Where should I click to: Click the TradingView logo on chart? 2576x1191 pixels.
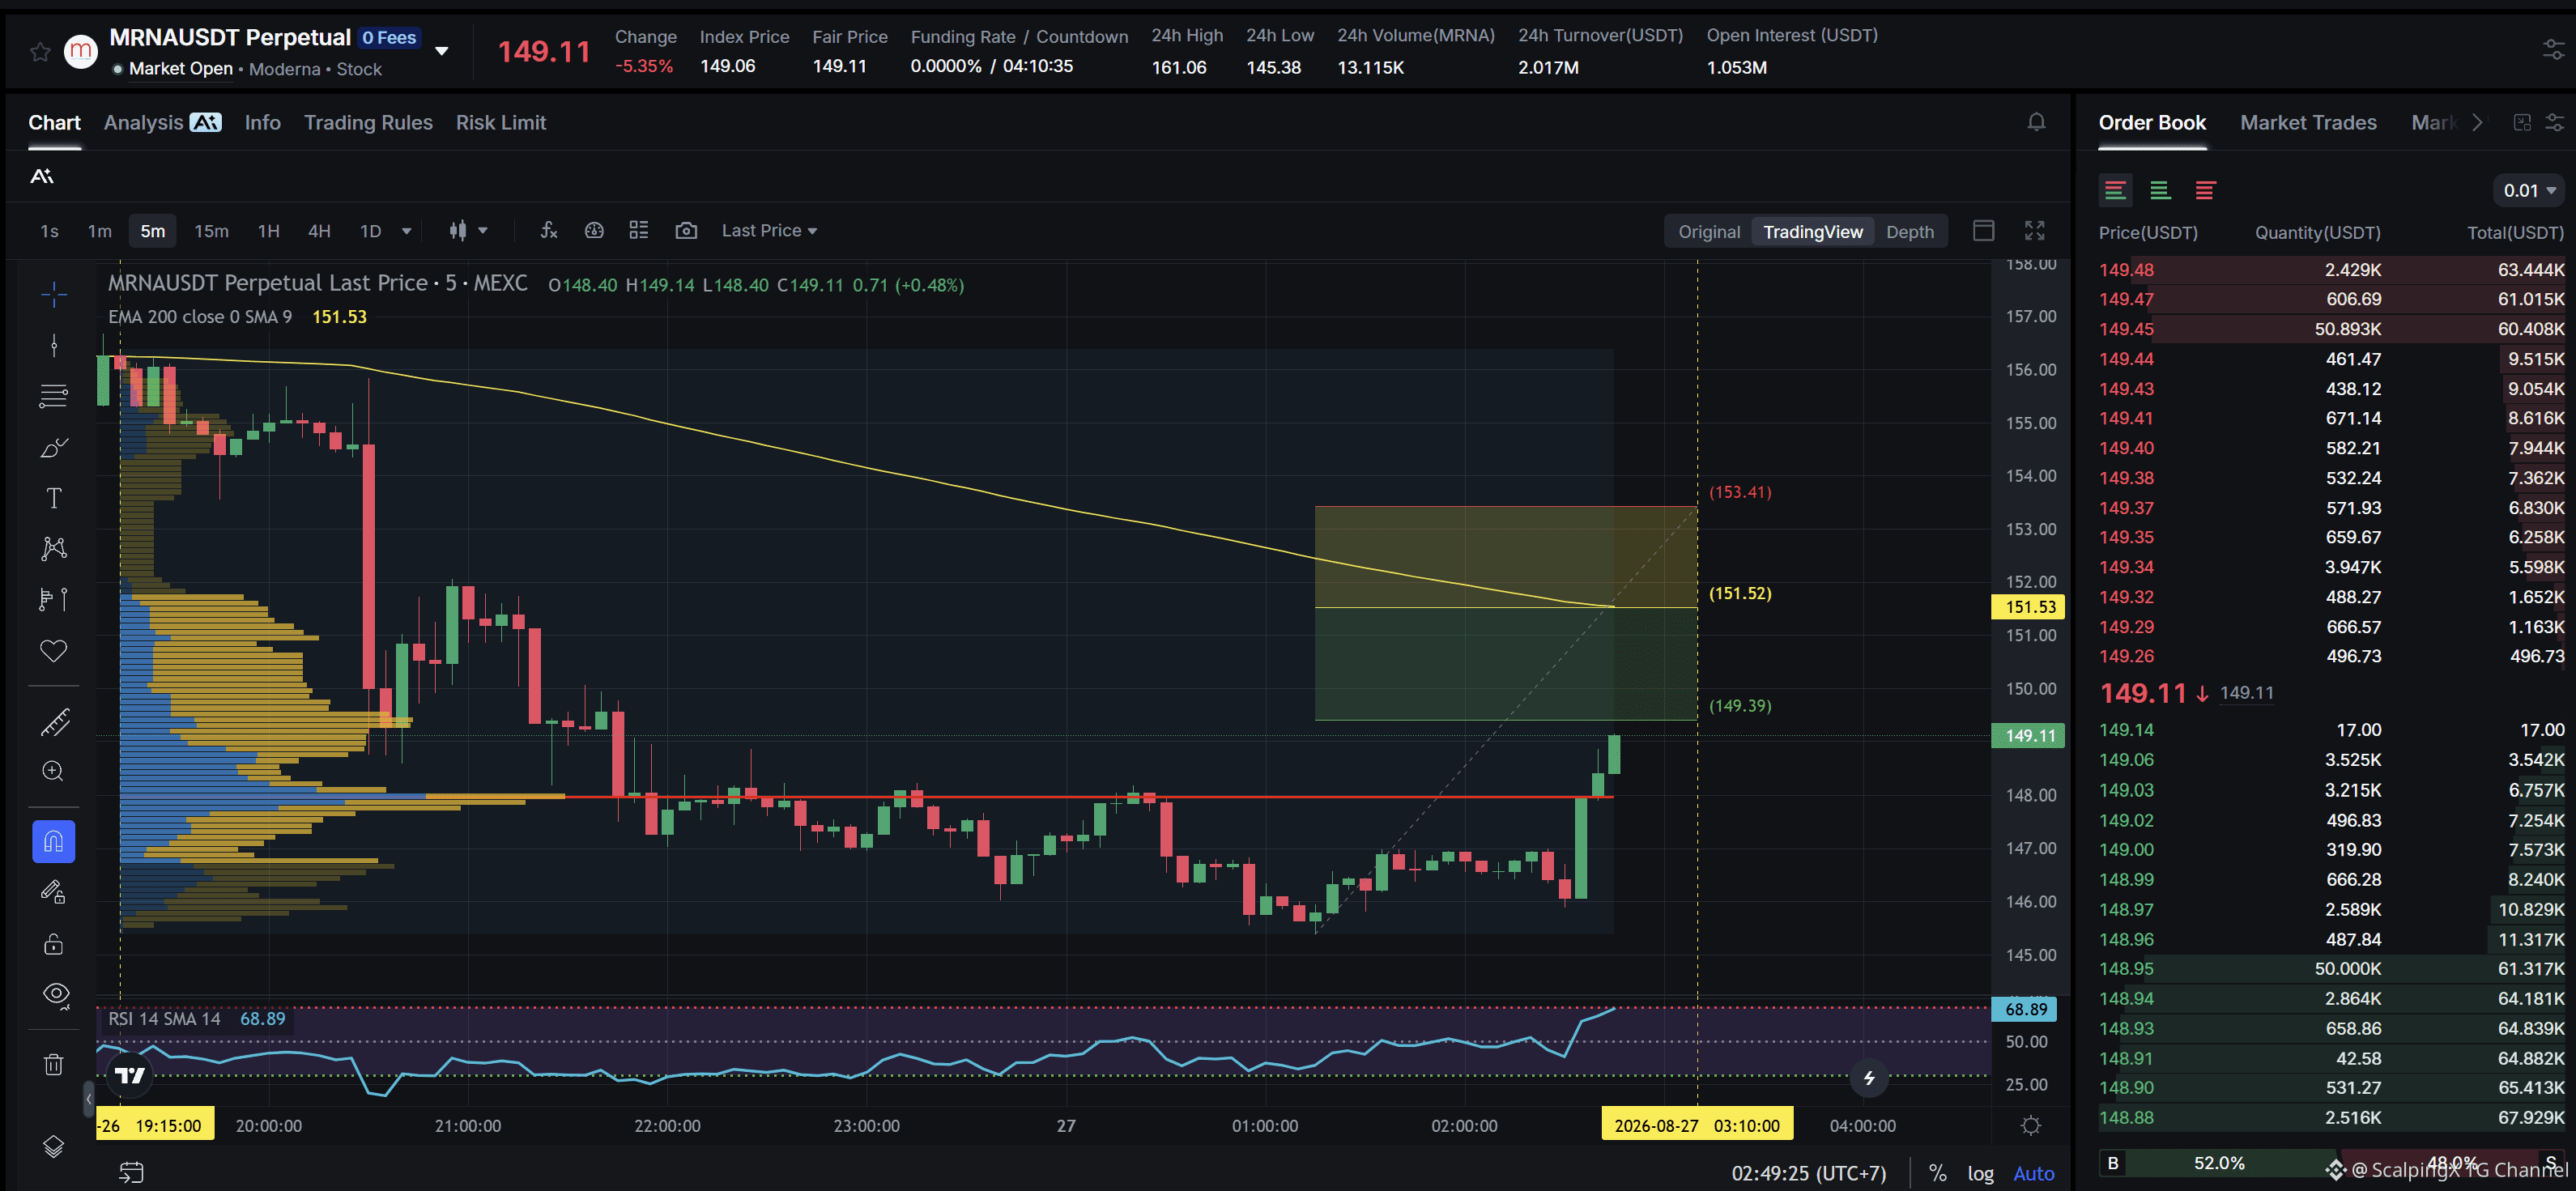pos(130,1075)
